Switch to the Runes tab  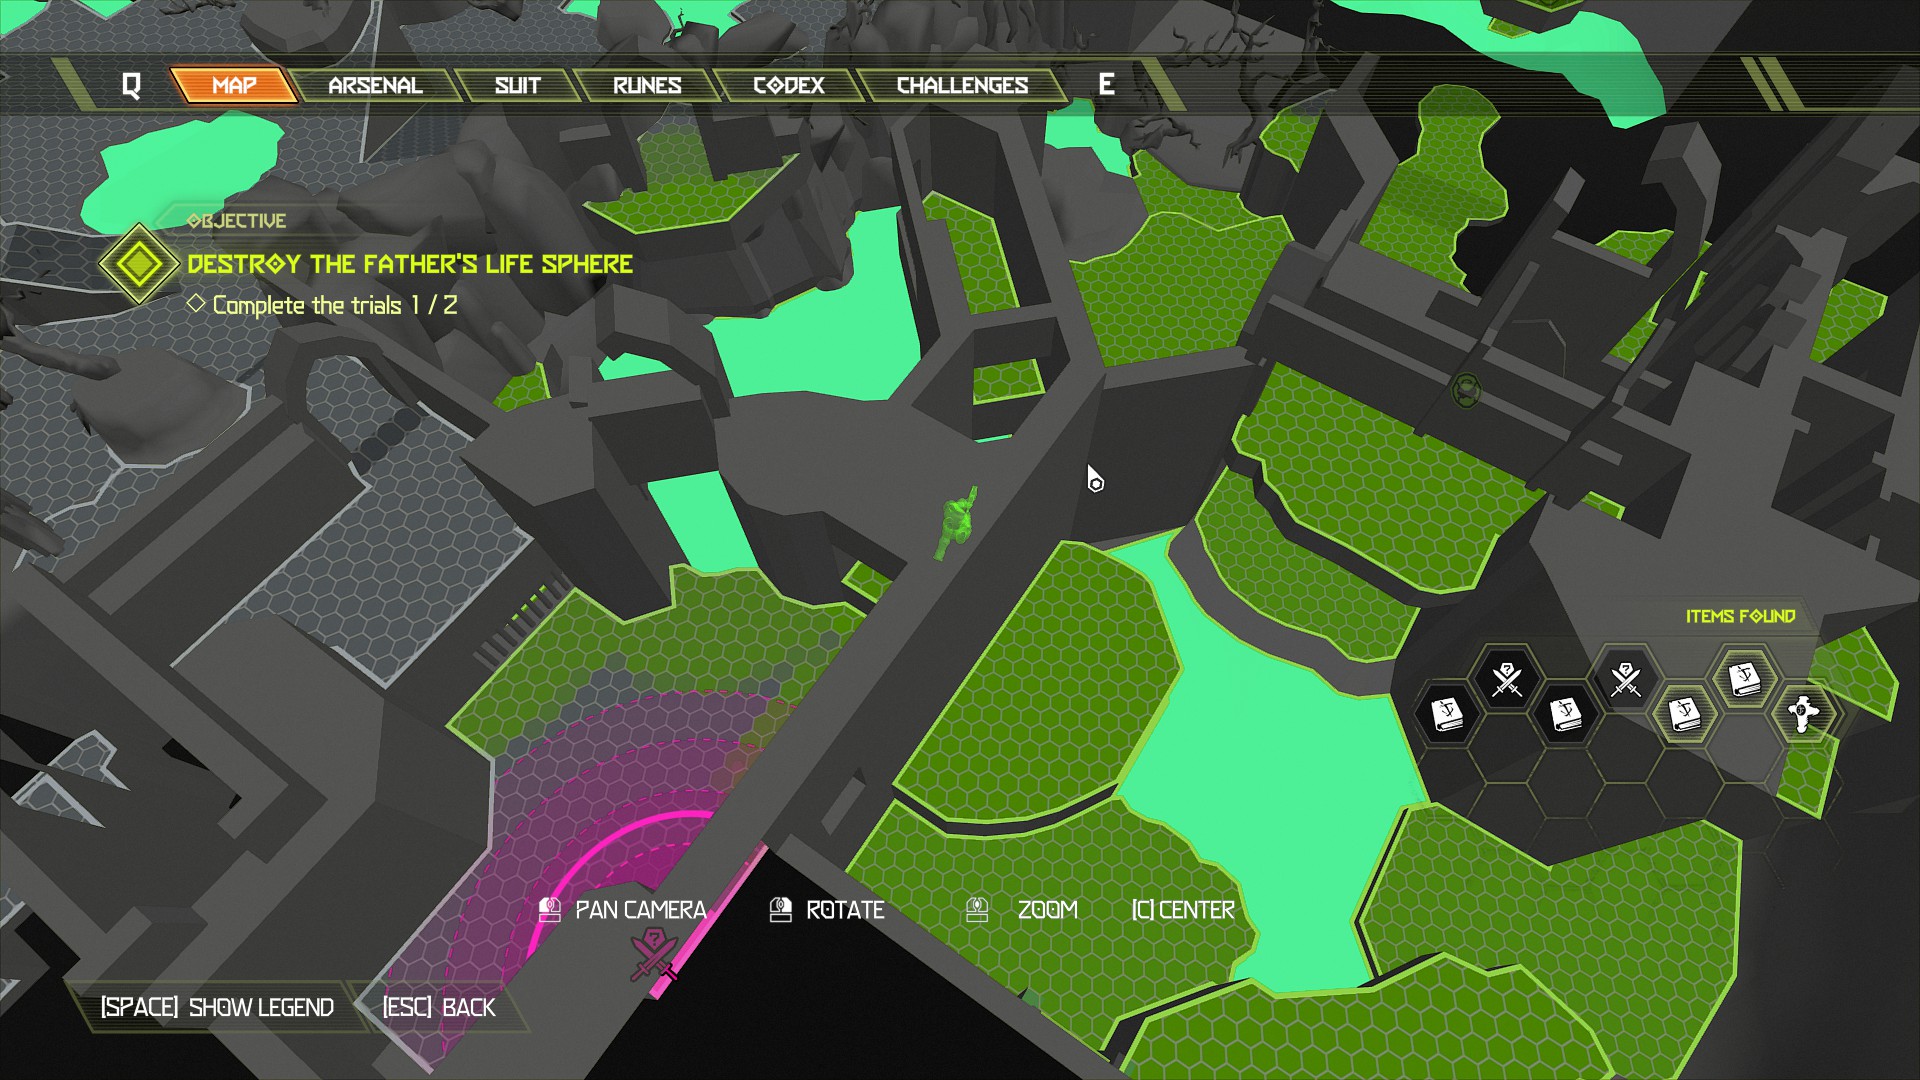pos(647,85)
